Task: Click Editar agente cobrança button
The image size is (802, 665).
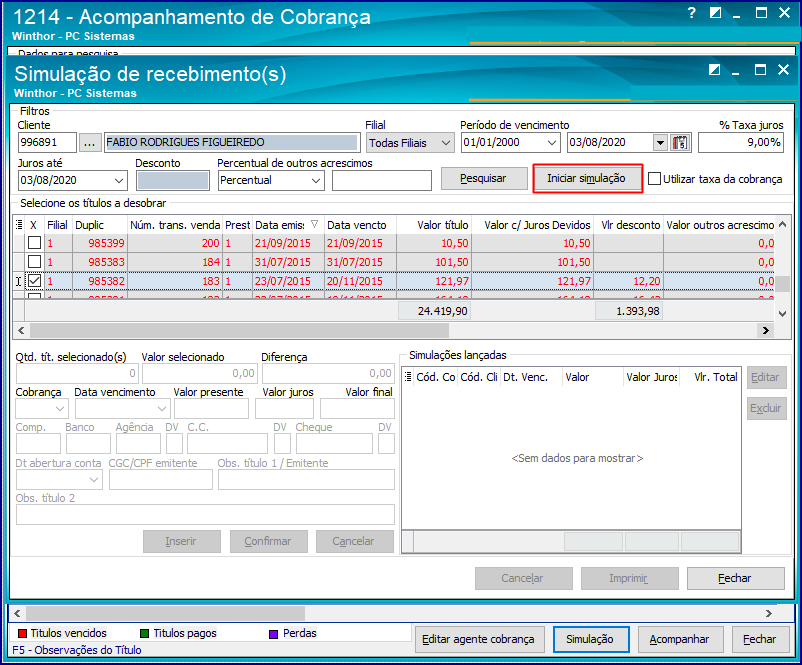Action: point(479,639)
